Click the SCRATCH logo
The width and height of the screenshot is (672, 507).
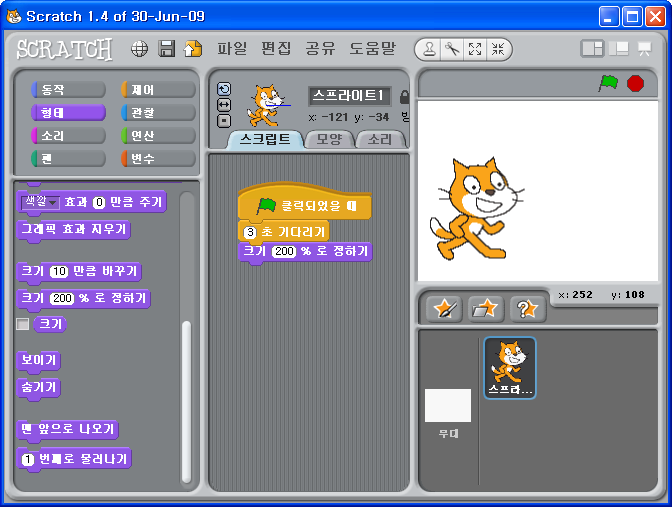click(x=65, y=49)
